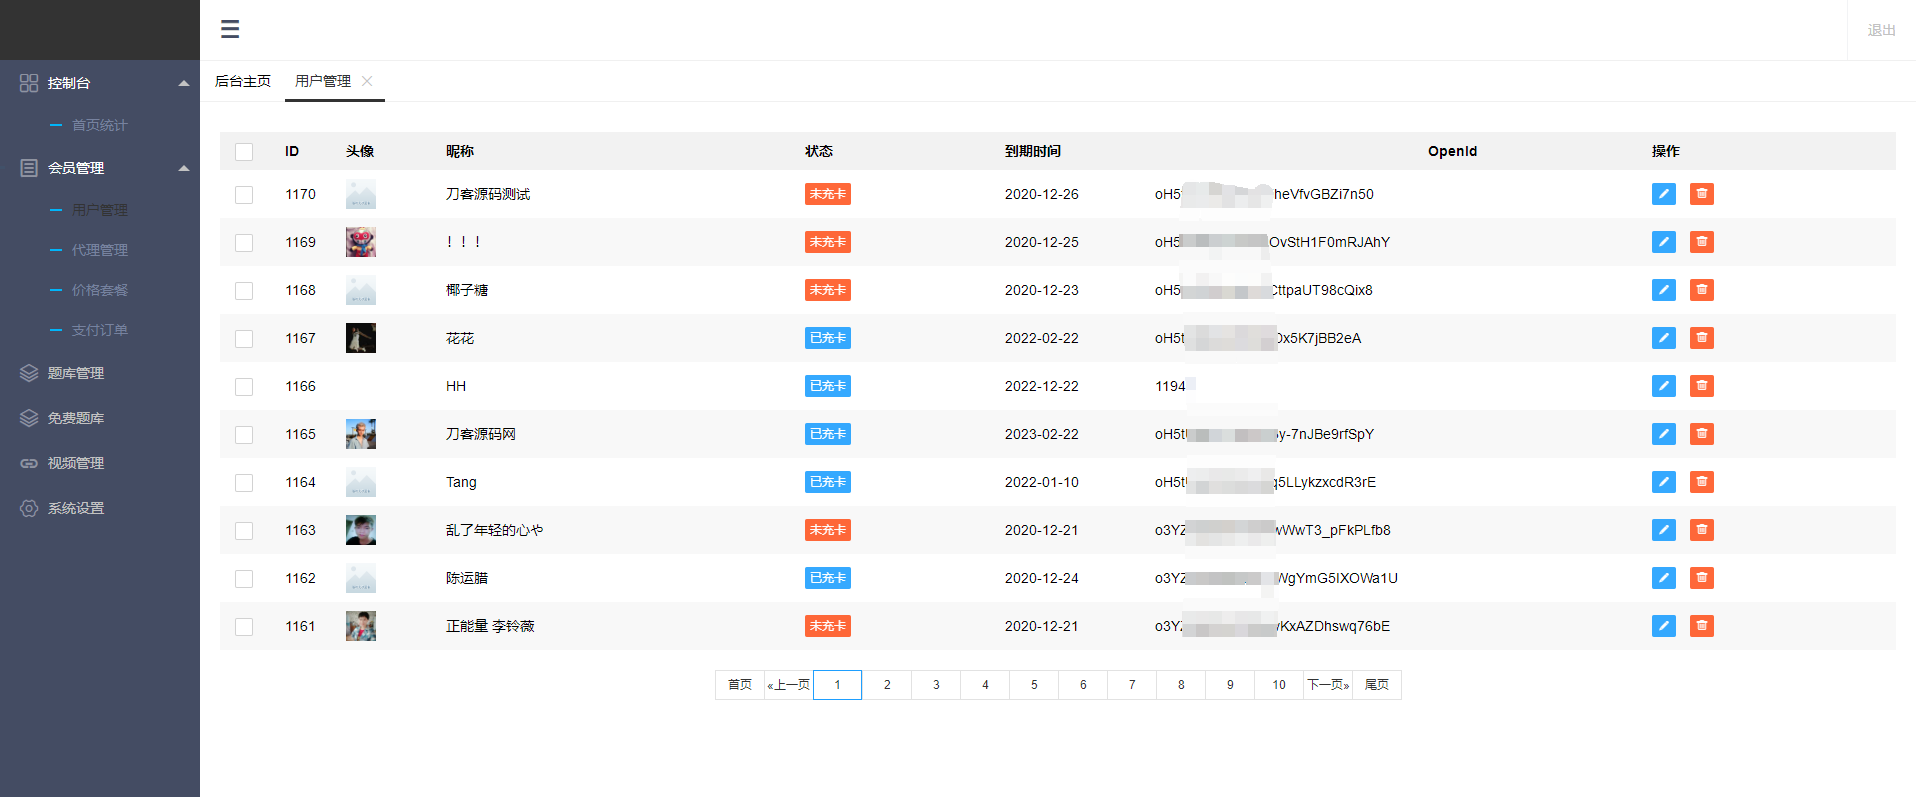1916x797 pixels.
Task: Open 价格套餐 sidebar submenu item
Action: click(x=100, y=290)
